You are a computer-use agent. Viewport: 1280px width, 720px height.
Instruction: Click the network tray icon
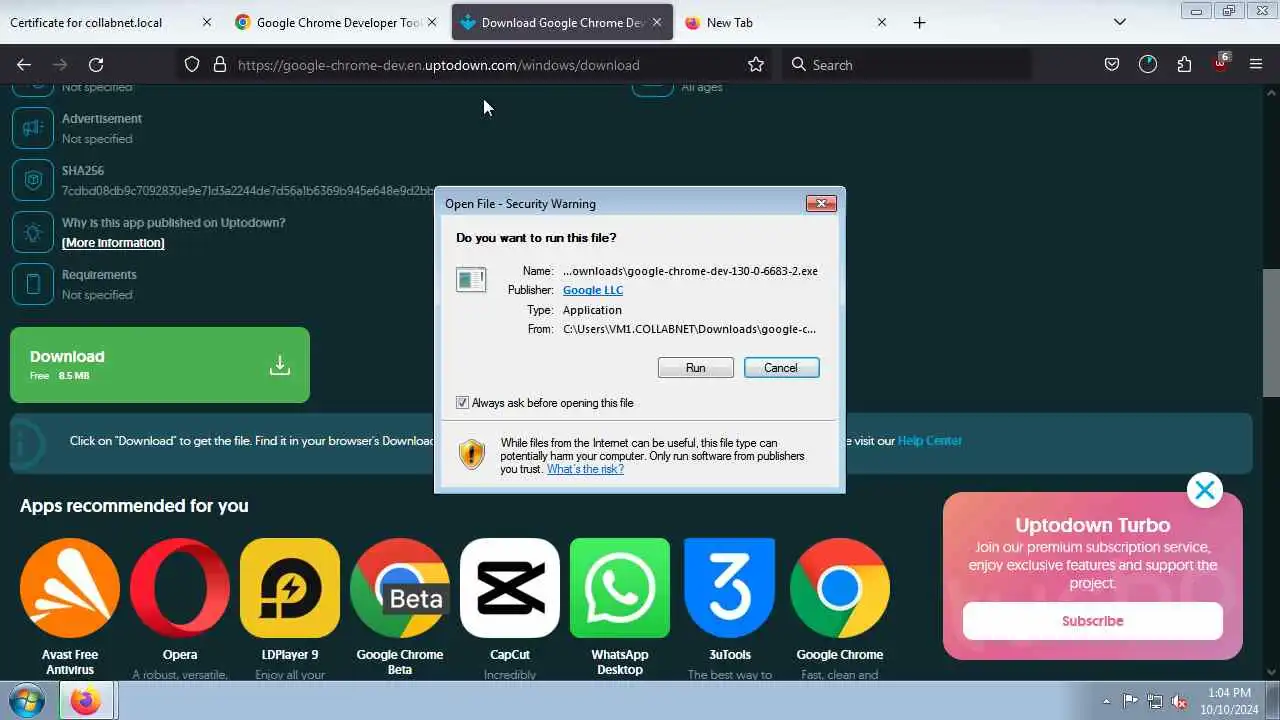click(x=1155, y=701)
